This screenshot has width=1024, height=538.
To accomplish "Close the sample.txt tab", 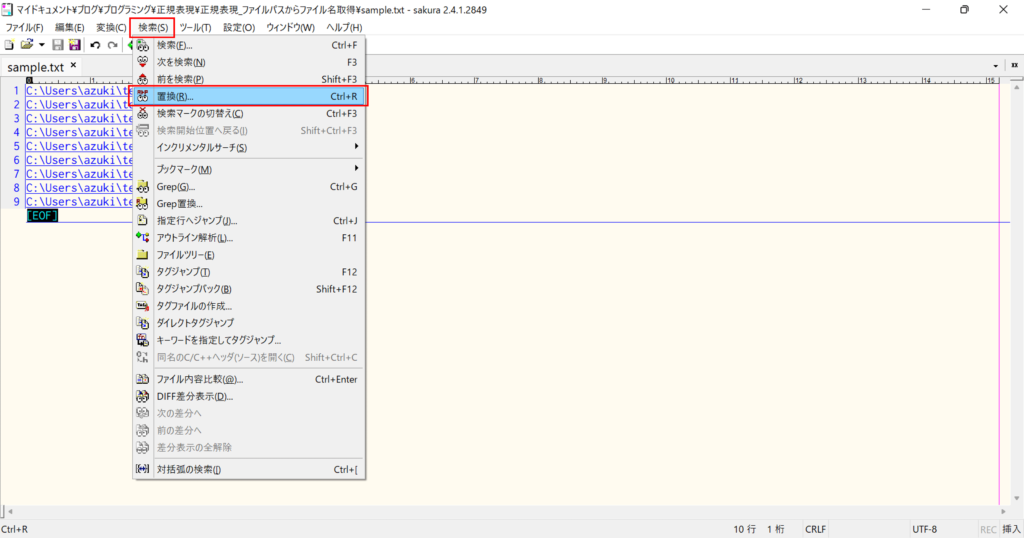I will [x=73, y=66].
